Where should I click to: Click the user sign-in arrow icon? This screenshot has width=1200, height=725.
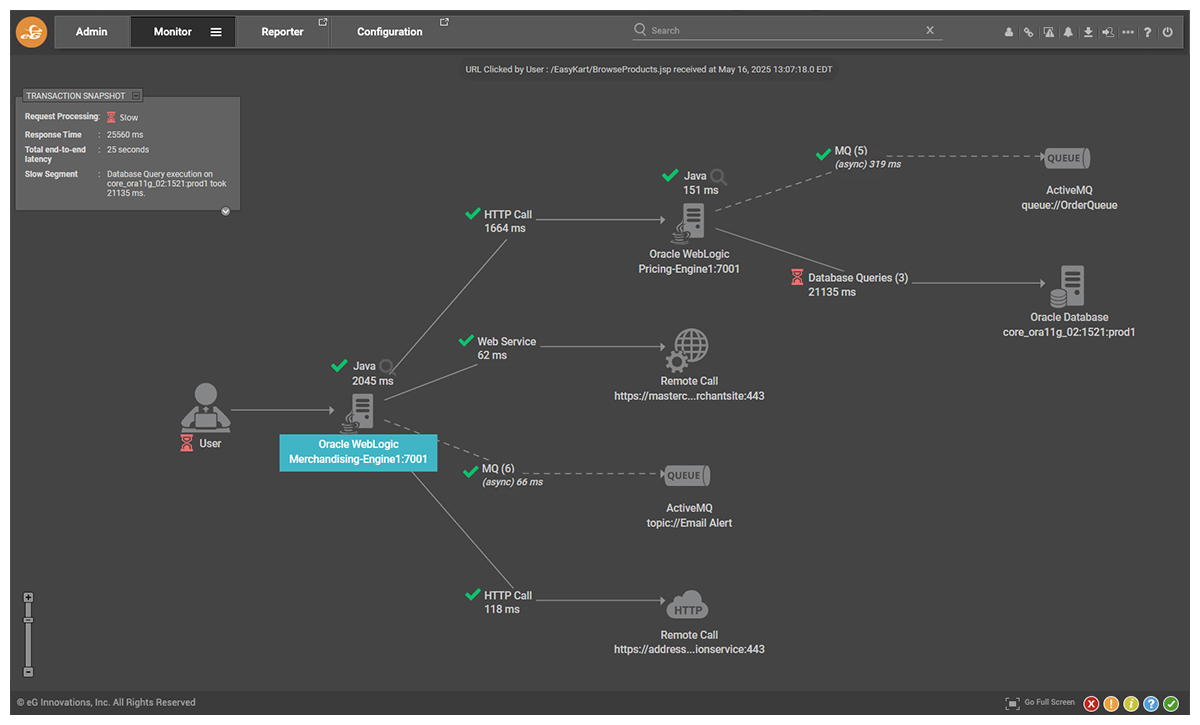tap(1108, 32)
